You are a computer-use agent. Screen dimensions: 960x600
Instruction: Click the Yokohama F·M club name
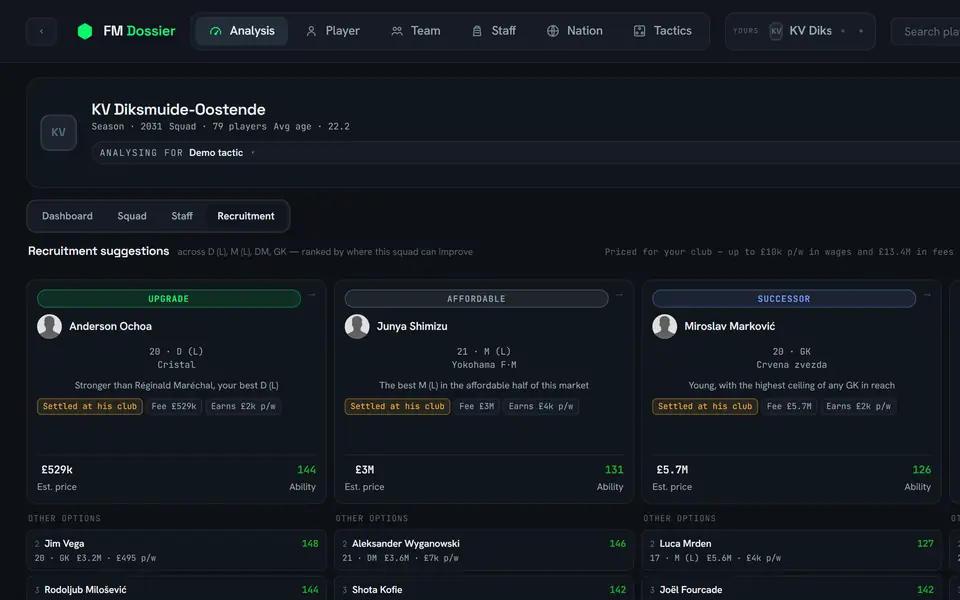tap(484, 365)
